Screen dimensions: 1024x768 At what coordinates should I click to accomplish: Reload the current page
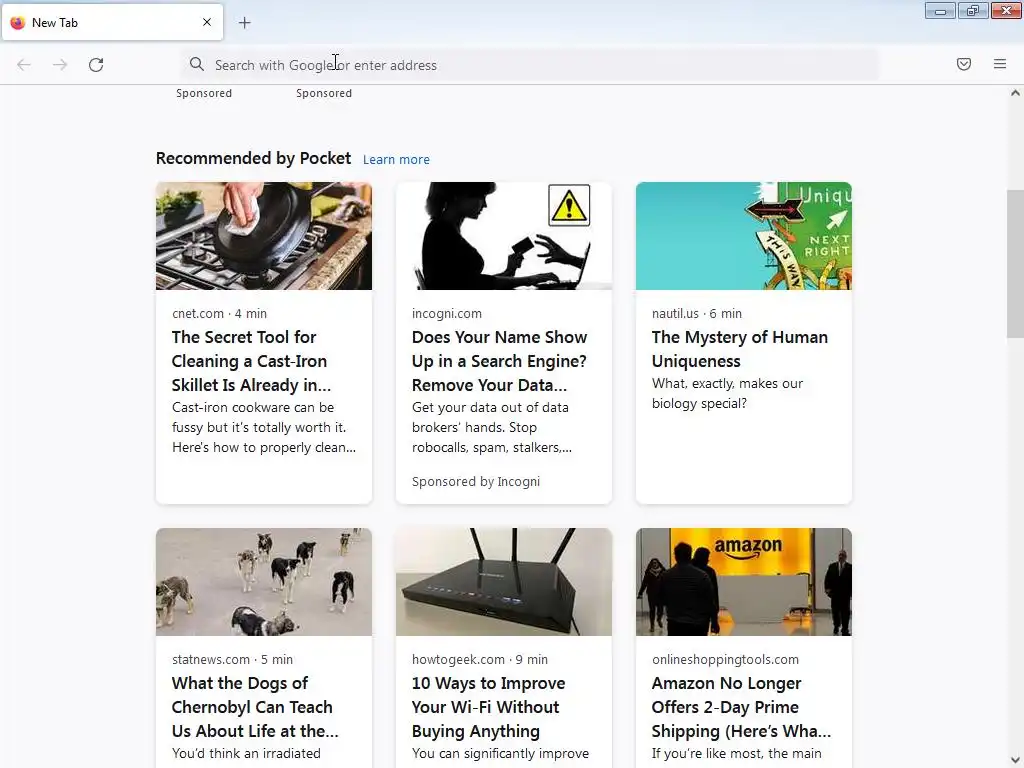click(x=96, y=65)
